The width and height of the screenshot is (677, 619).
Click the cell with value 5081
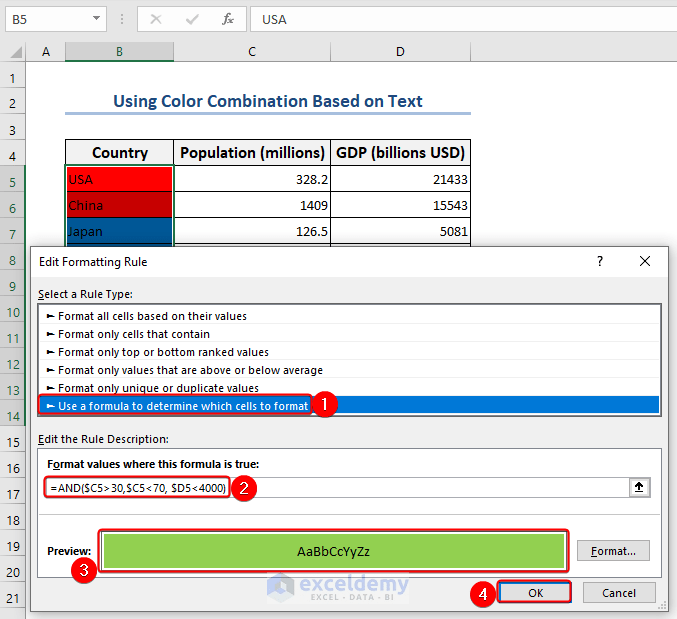(400, 231)
